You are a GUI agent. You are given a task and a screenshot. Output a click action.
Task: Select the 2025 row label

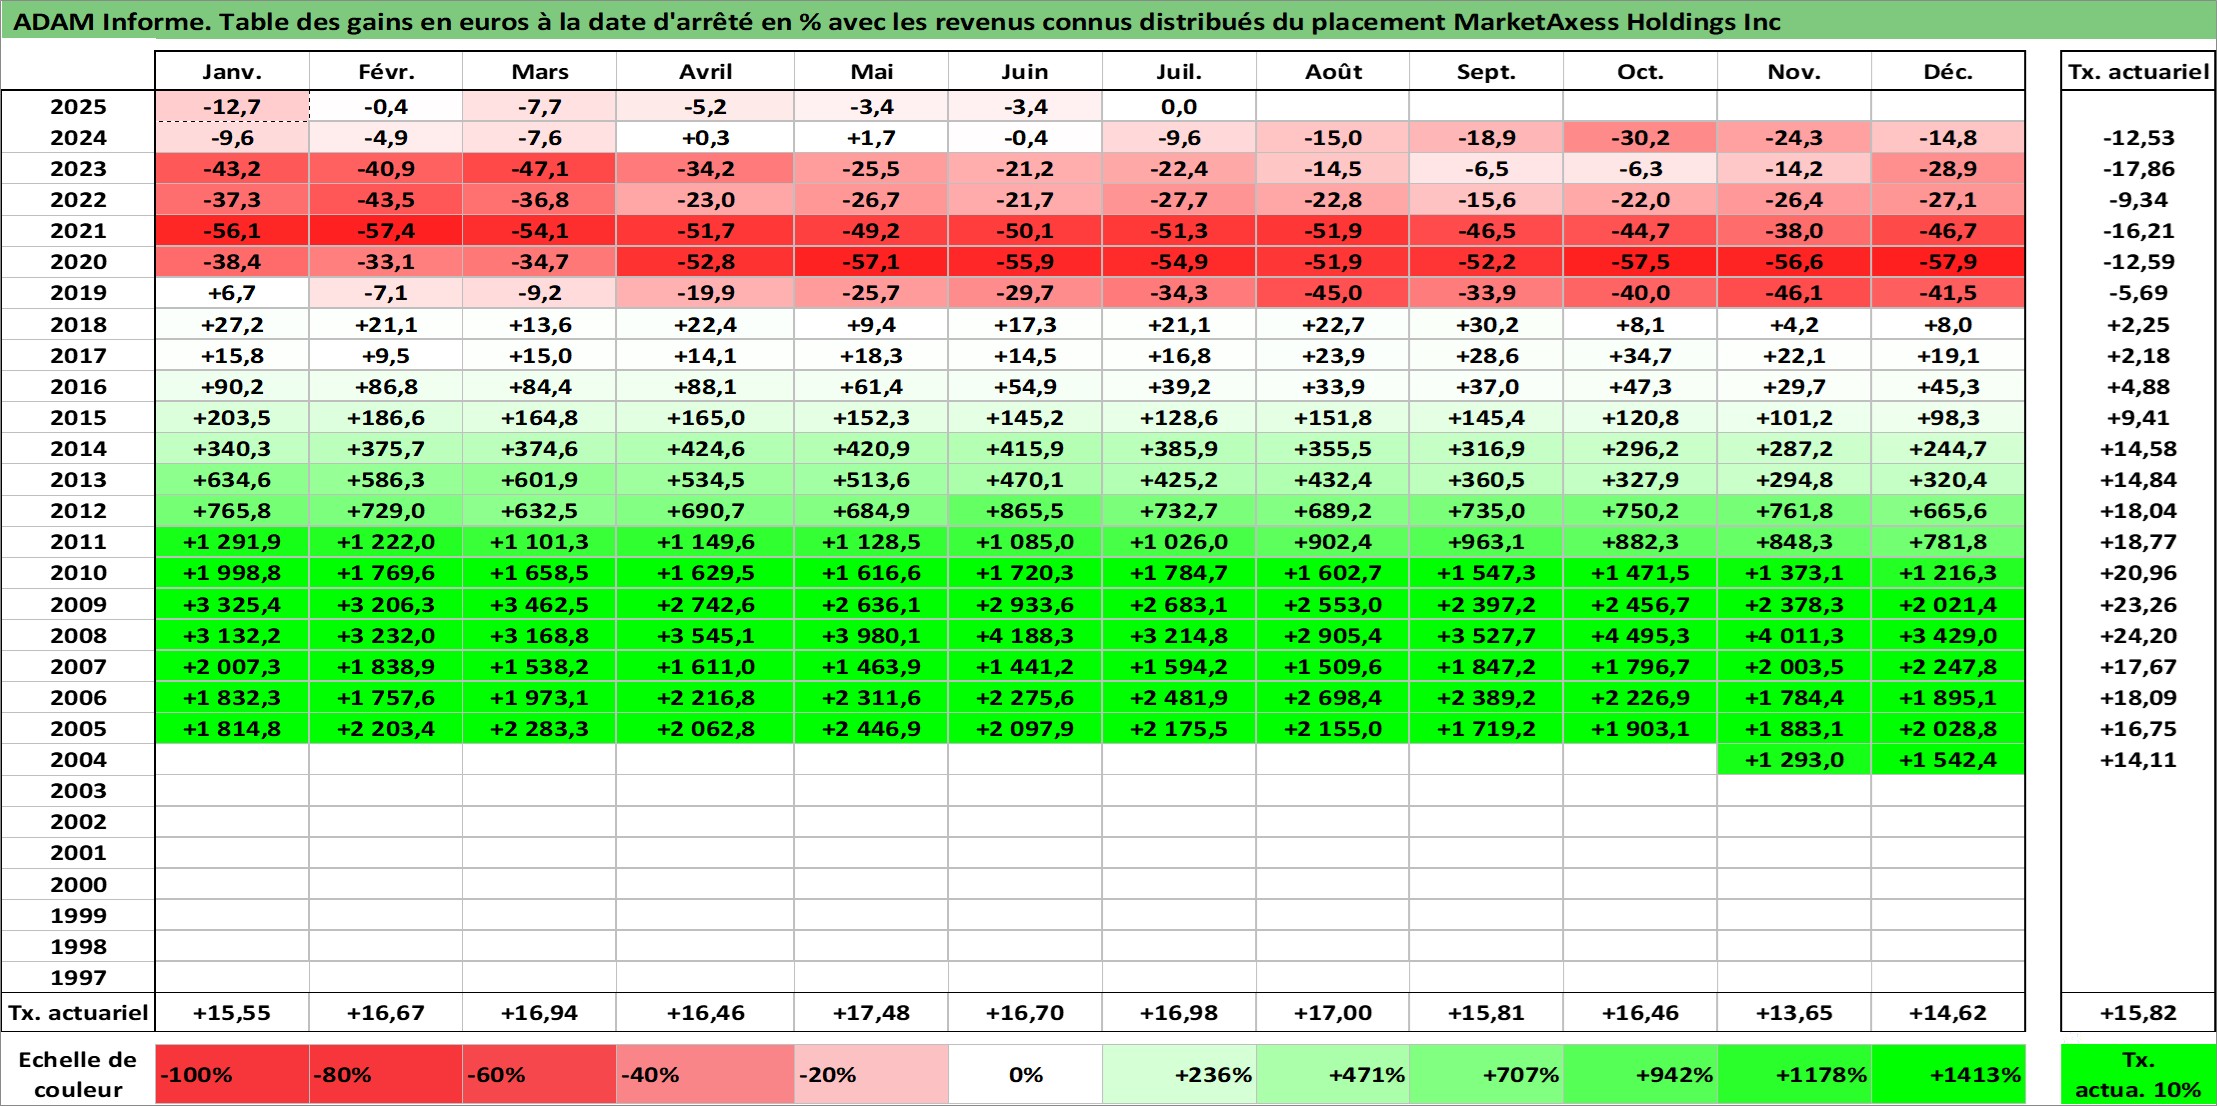[78, 107]
